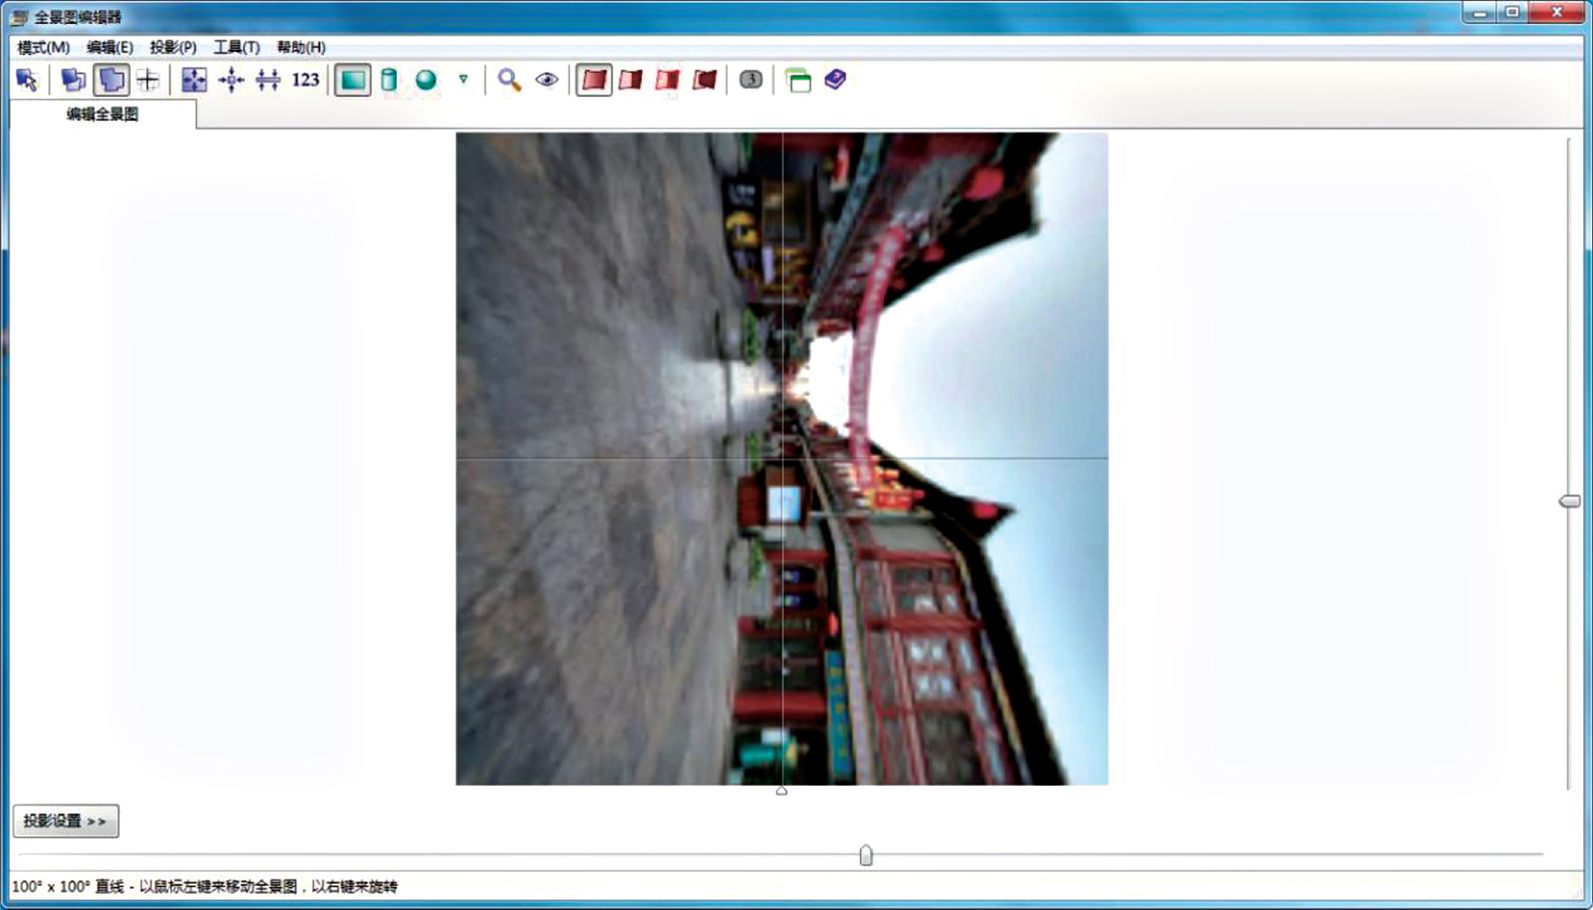Select the arrow pointer tool in toolbar
Screen dimensions: 1593x910
click(x=27, y=80)
